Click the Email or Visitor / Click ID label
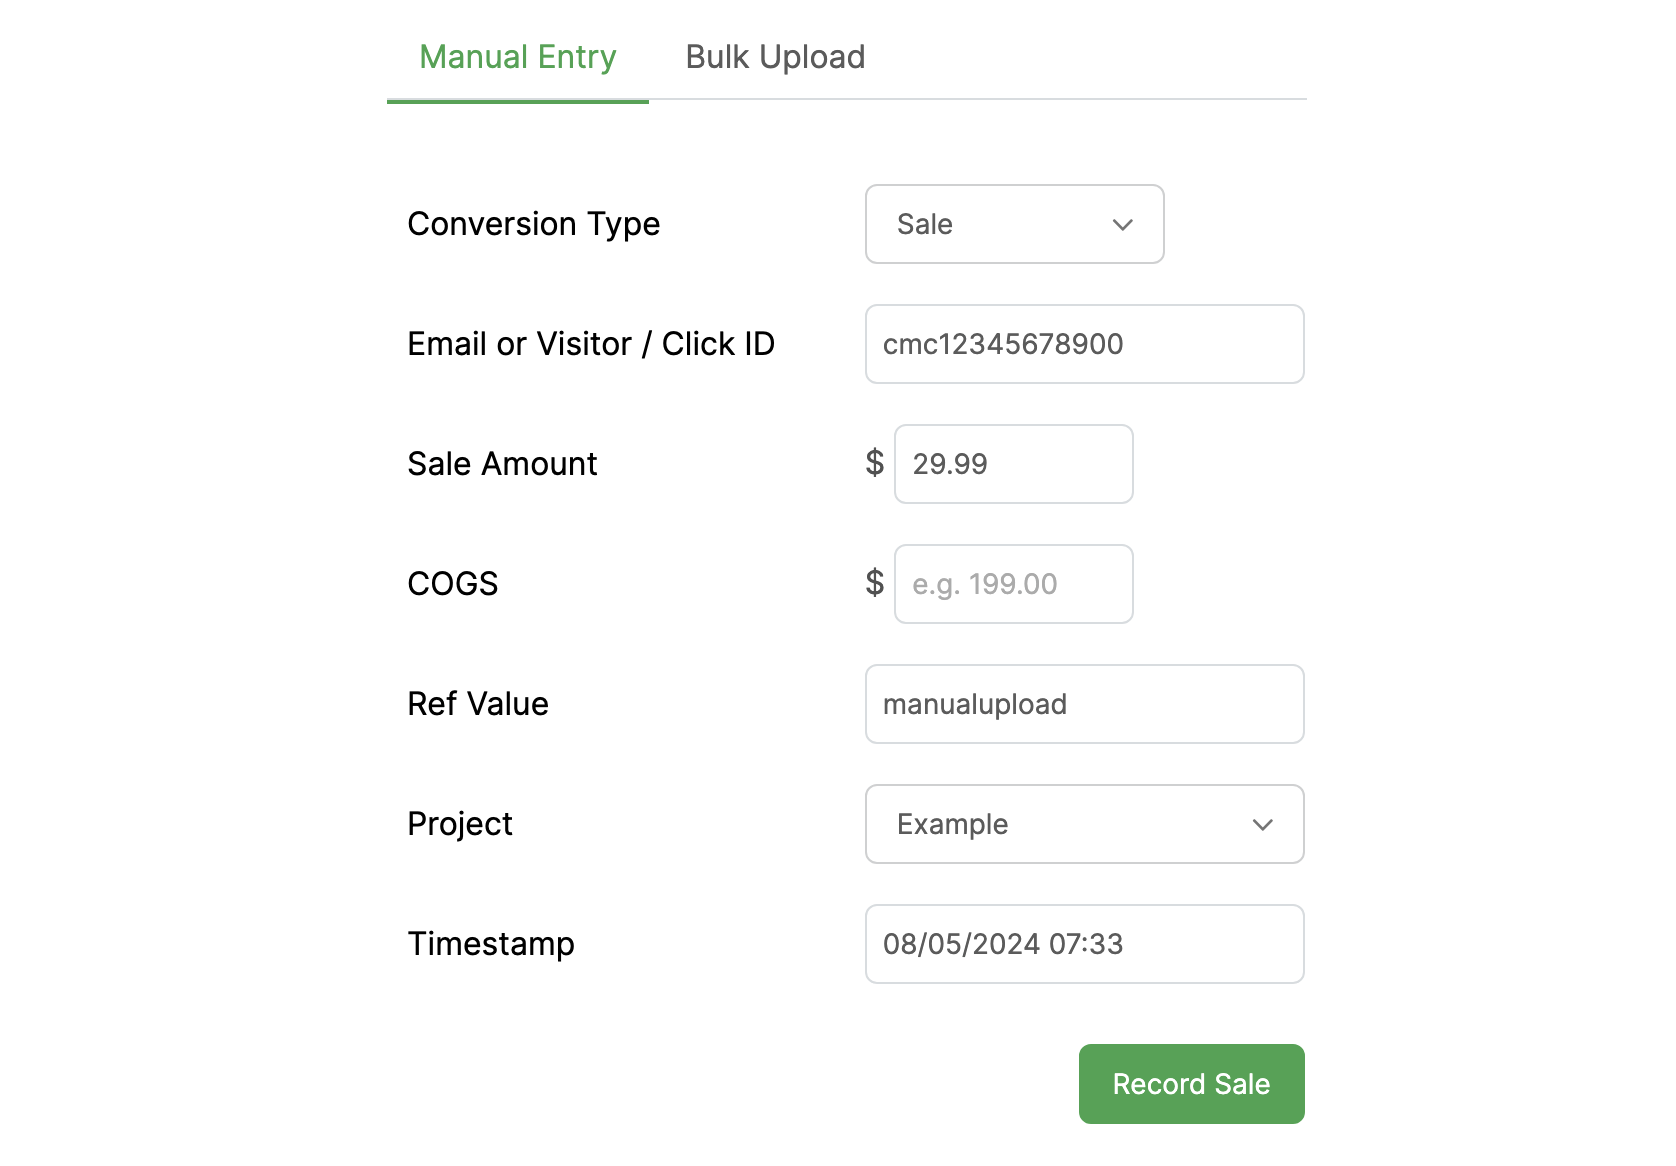This screenshot has width=1676, height=1166. 591,344
